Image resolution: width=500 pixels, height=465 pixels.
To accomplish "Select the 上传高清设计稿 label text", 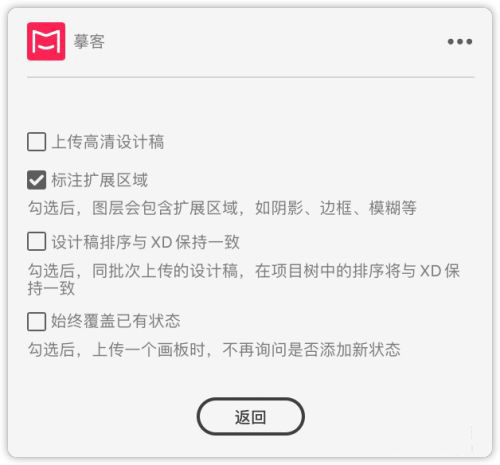I will click(x=108, y=142).
